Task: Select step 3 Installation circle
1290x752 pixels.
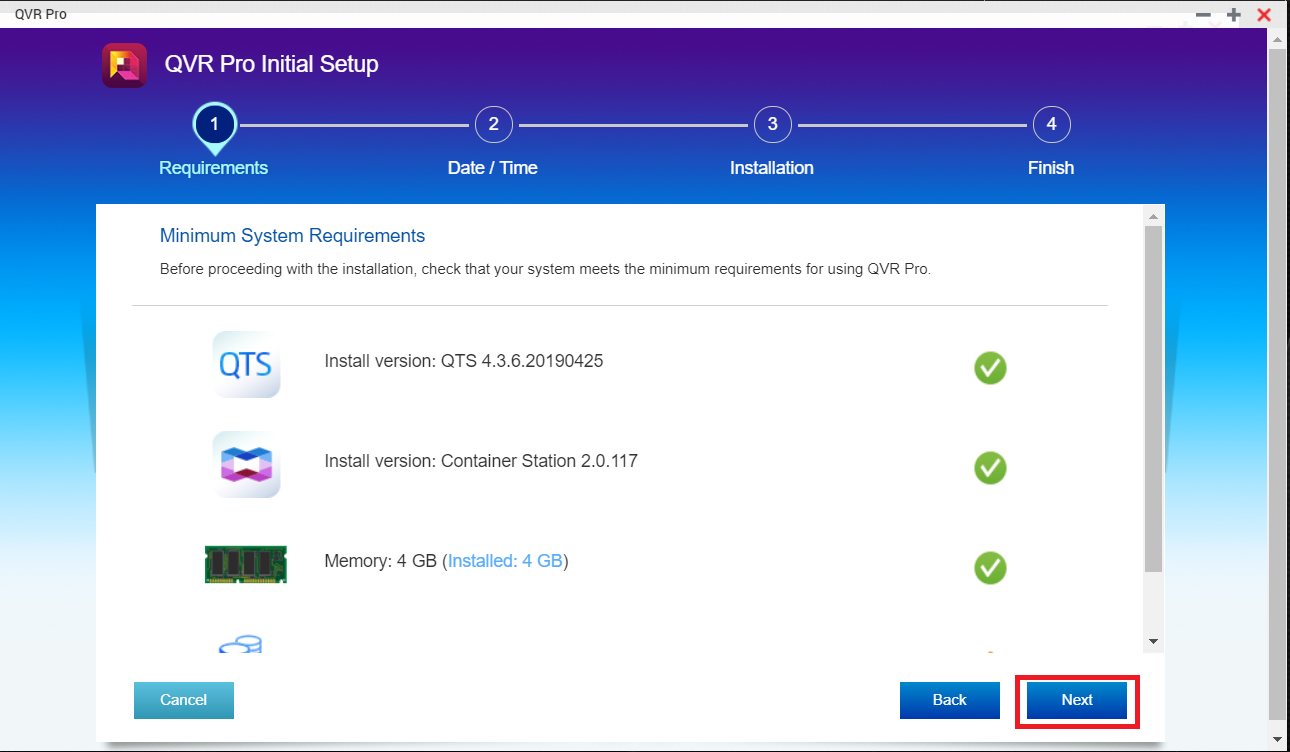Action: 772,125
